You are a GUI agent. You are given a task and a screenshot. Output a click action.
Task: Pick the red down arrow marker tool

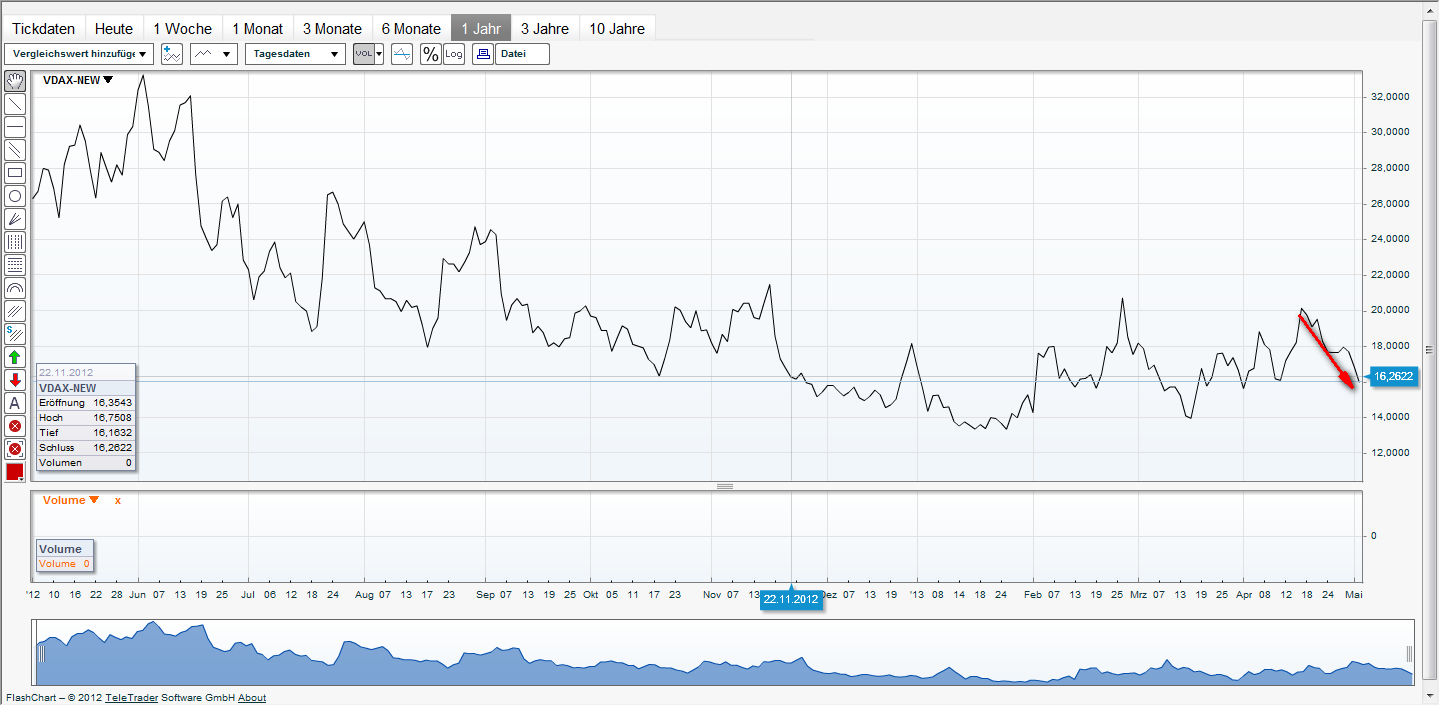coord(15,380)
